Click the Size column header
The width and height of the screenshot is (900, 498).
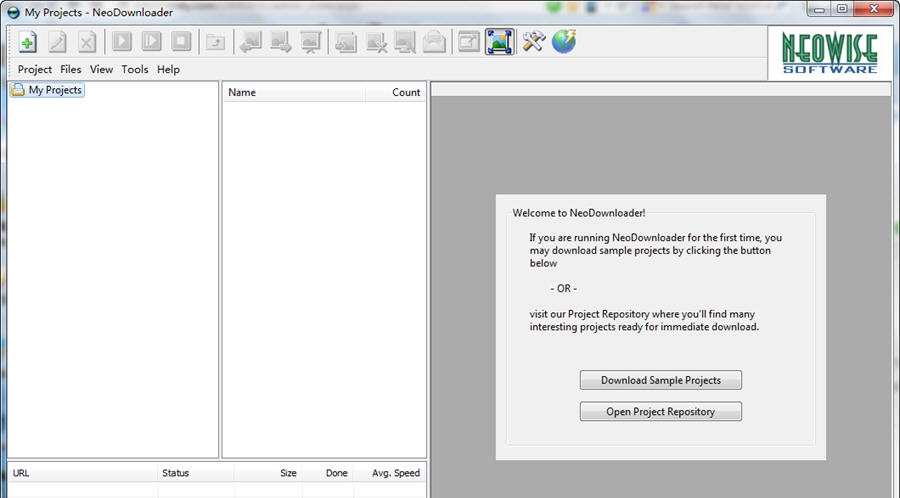coord(268,473)
